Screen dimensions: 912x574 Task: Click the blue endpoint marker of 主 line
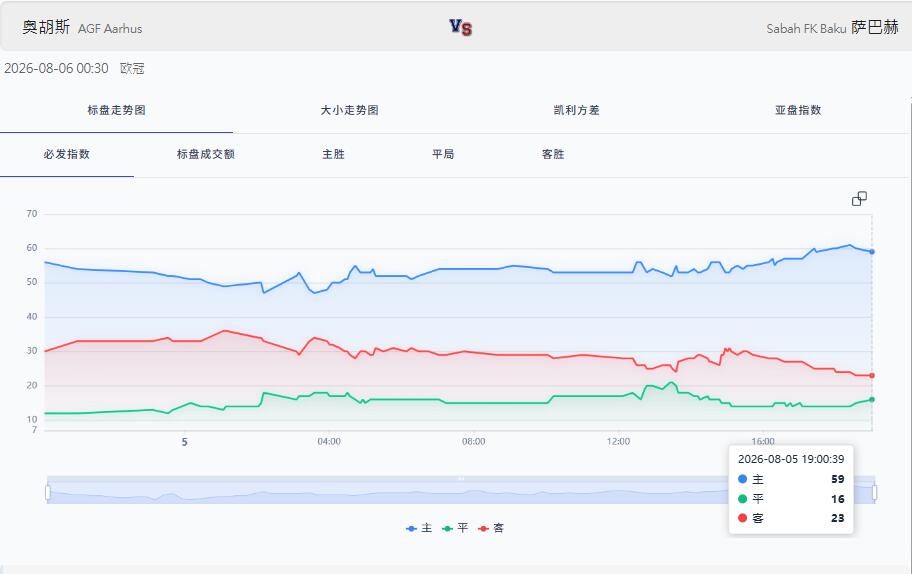coord(872,252)
